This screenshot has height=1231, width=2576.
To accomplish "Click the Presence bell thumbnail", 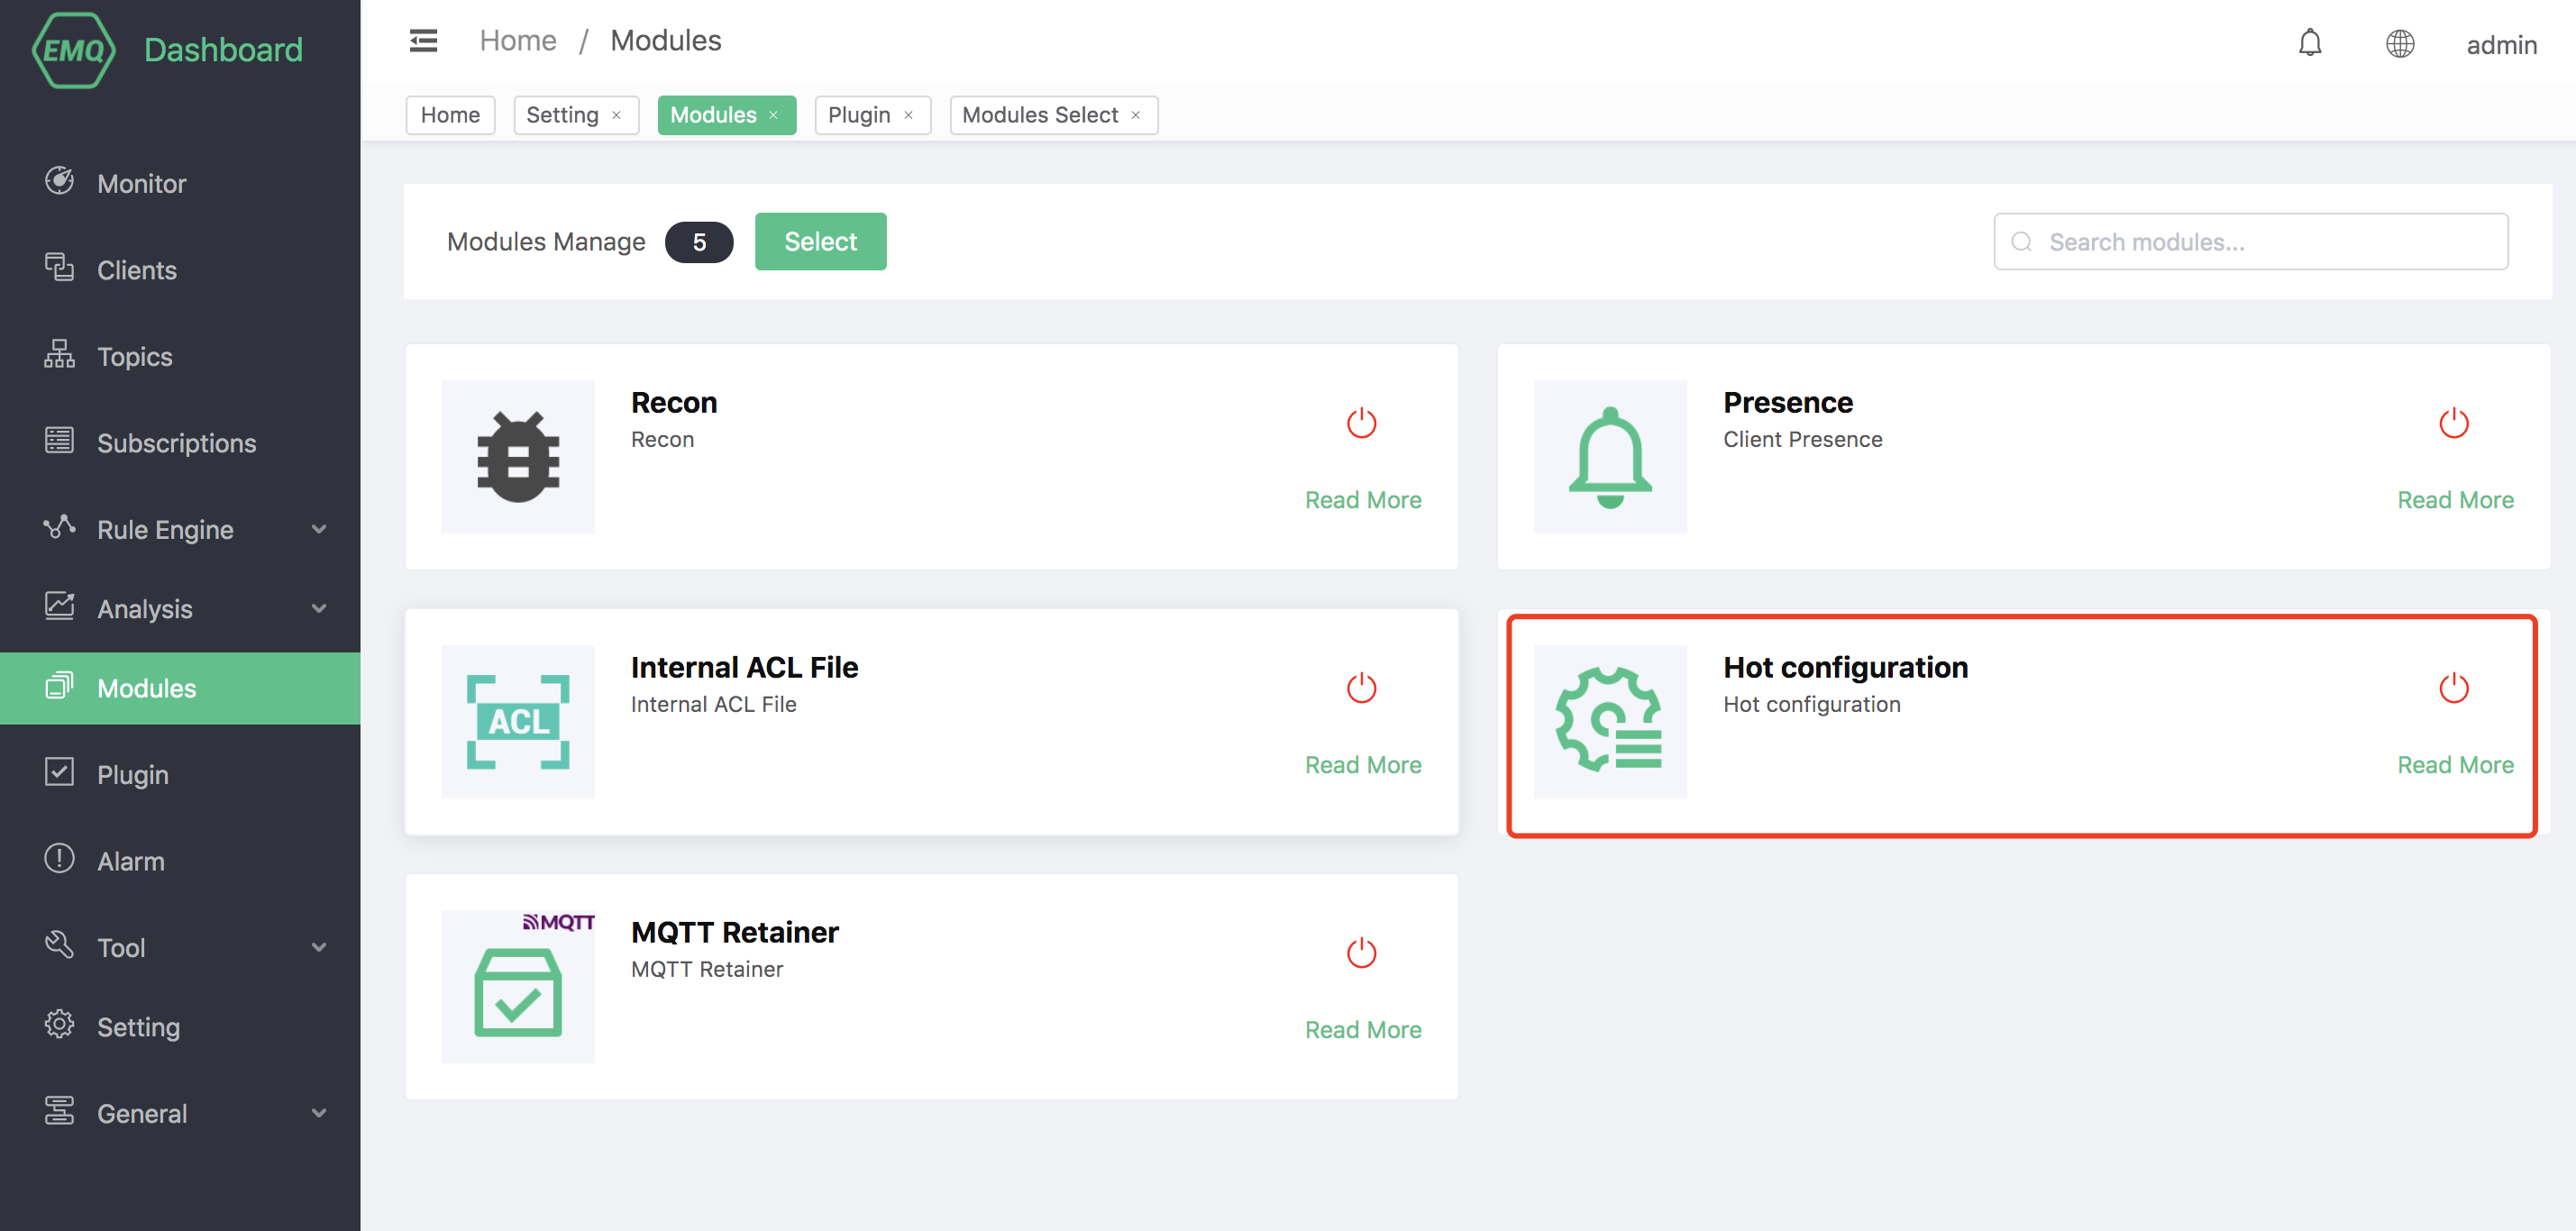I will tap(1610, 456).
